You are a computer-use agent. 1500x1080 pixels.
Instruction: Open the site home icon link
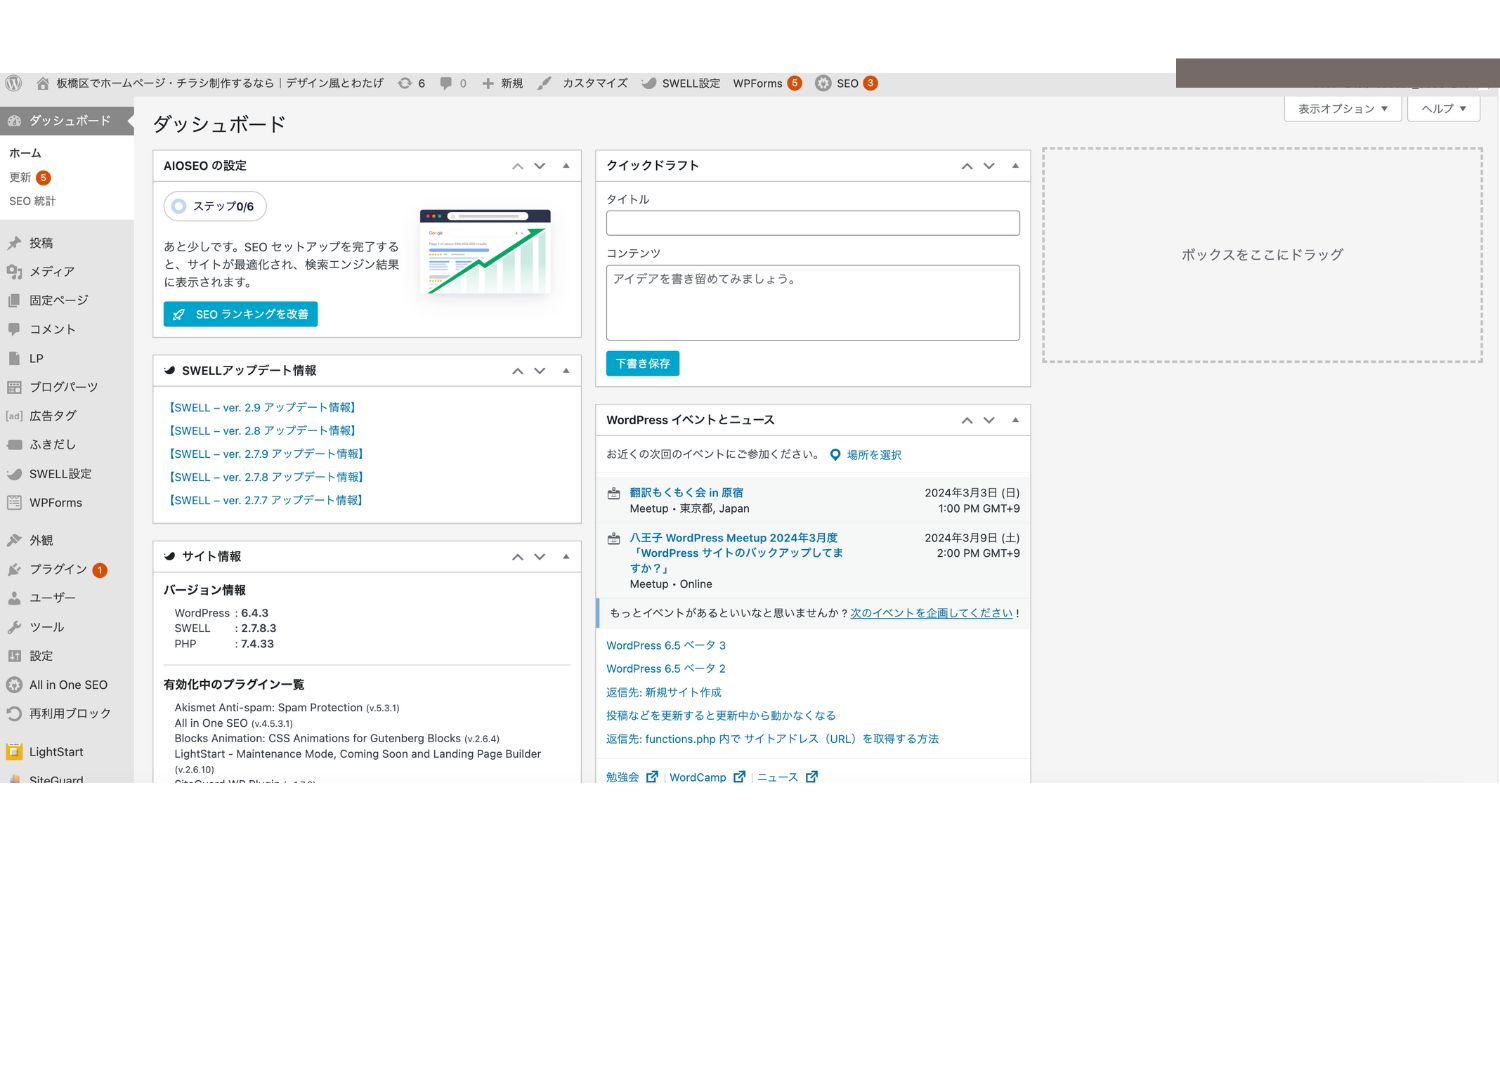coord(43,83)
